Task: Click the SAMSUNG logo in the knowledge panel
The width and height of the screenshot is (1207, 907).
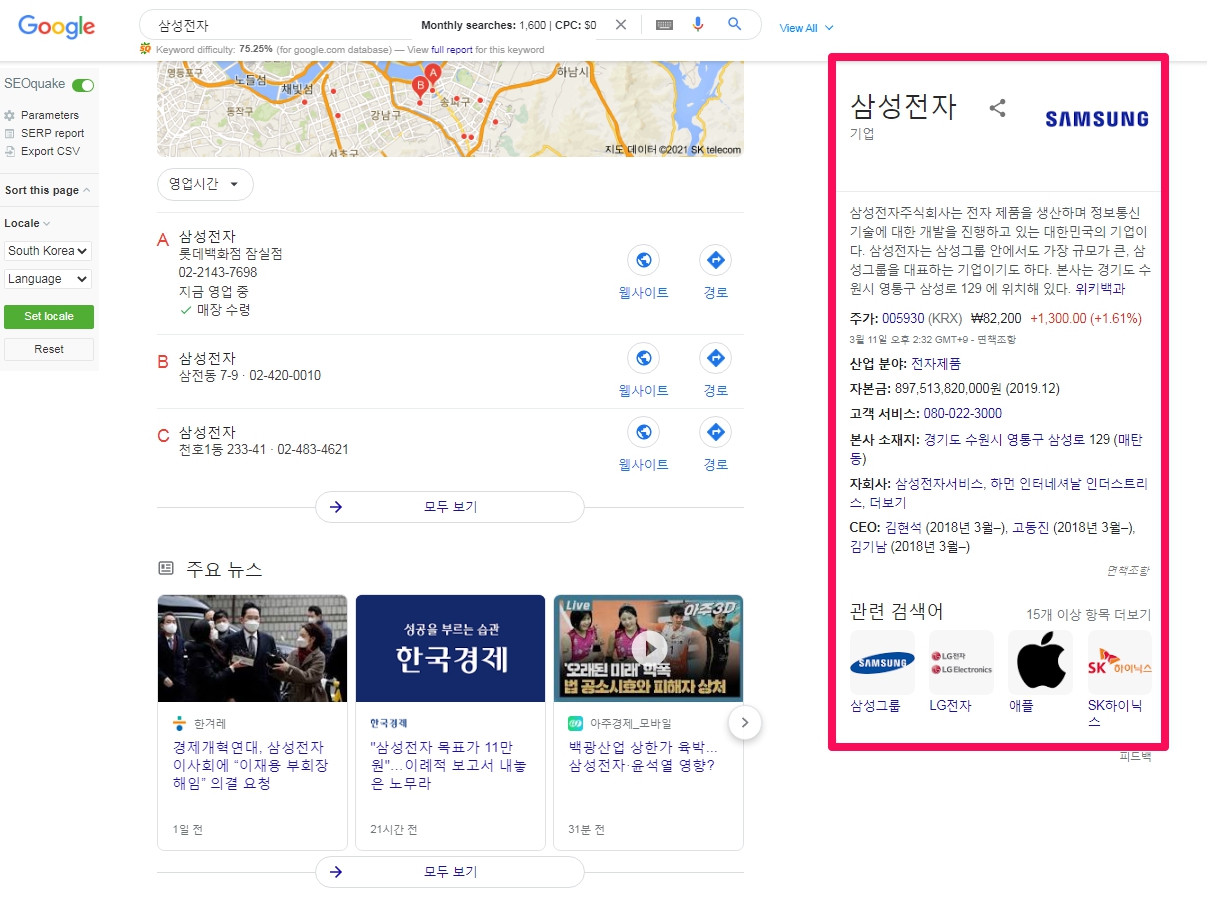Action: coord(1096,118)
